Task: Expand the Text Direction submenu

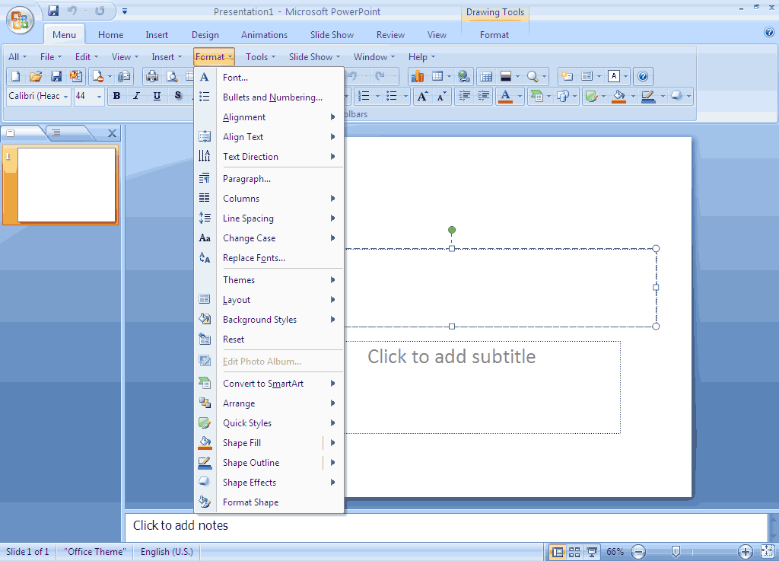Action: click(280, 157)
